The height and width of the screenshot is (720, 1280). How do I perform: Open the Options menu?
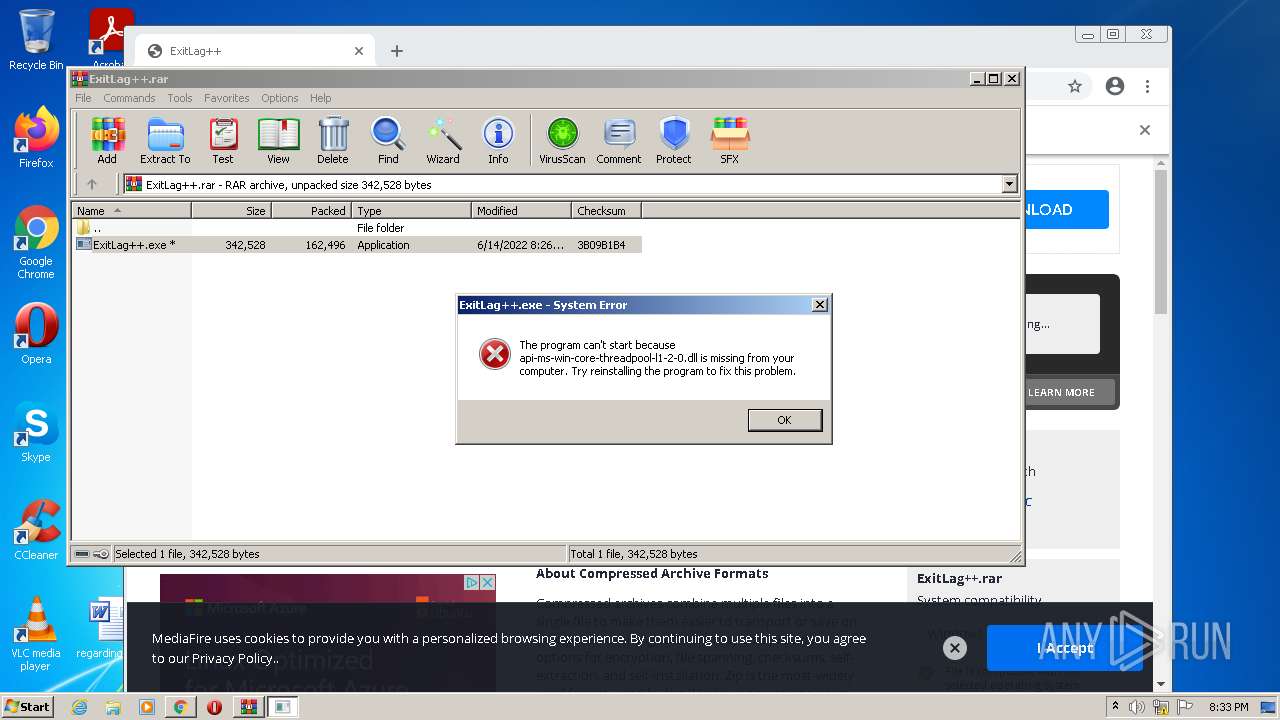coord(280,98)
